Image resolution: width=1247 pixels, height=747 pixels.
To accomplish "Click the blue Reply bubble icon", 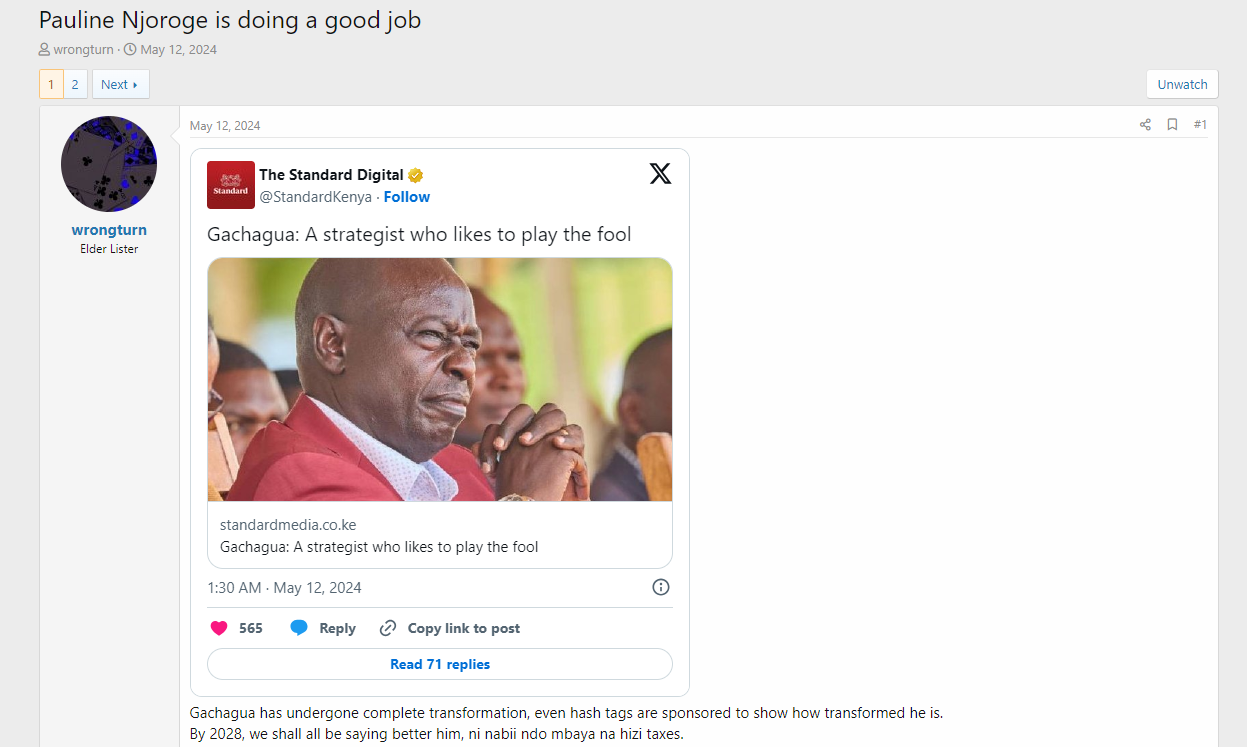I will click(299, 628).
